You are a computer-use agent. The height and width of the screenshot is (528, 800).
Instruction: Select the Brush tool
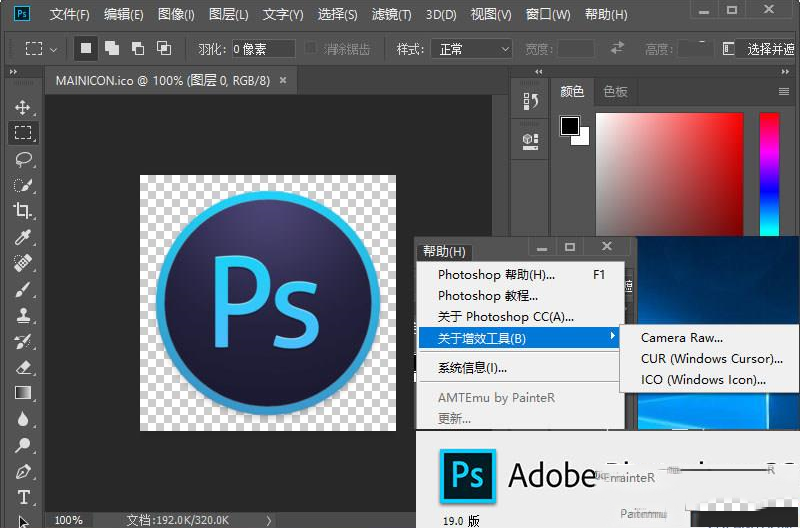(x=22, y=290)
